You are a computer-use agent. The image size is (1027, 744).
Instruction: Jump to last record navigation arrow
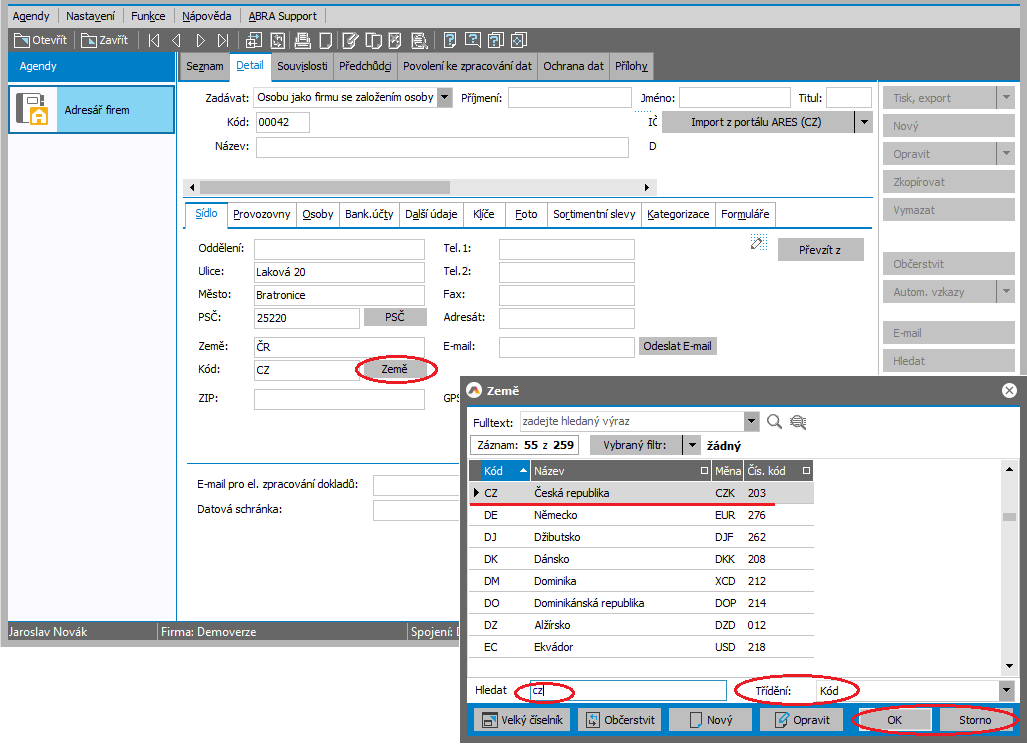pyautogui.click(x=224, y=41)
